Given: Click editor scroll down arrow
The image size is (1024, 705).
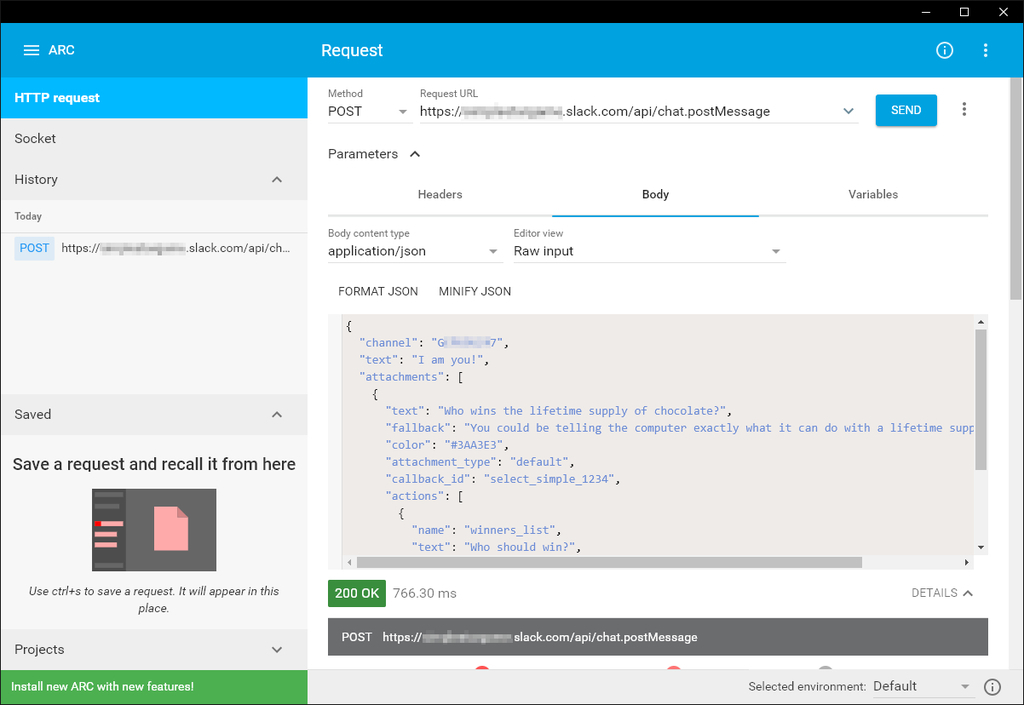Looking at the screenshot, I should click(980, 548).
